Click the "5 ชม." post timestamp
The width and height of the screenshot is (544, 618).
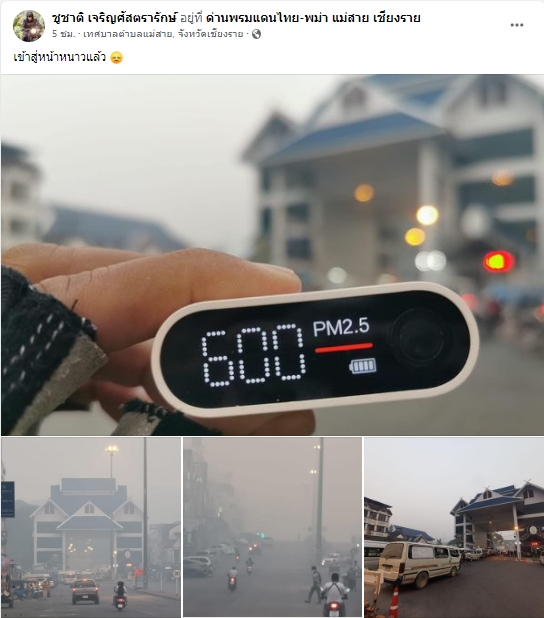(63, 34)
